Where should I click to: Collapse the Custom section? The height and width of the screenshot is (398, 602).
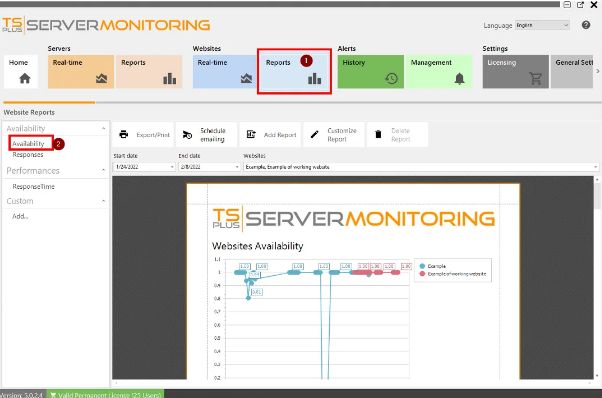tap(103, 201)
